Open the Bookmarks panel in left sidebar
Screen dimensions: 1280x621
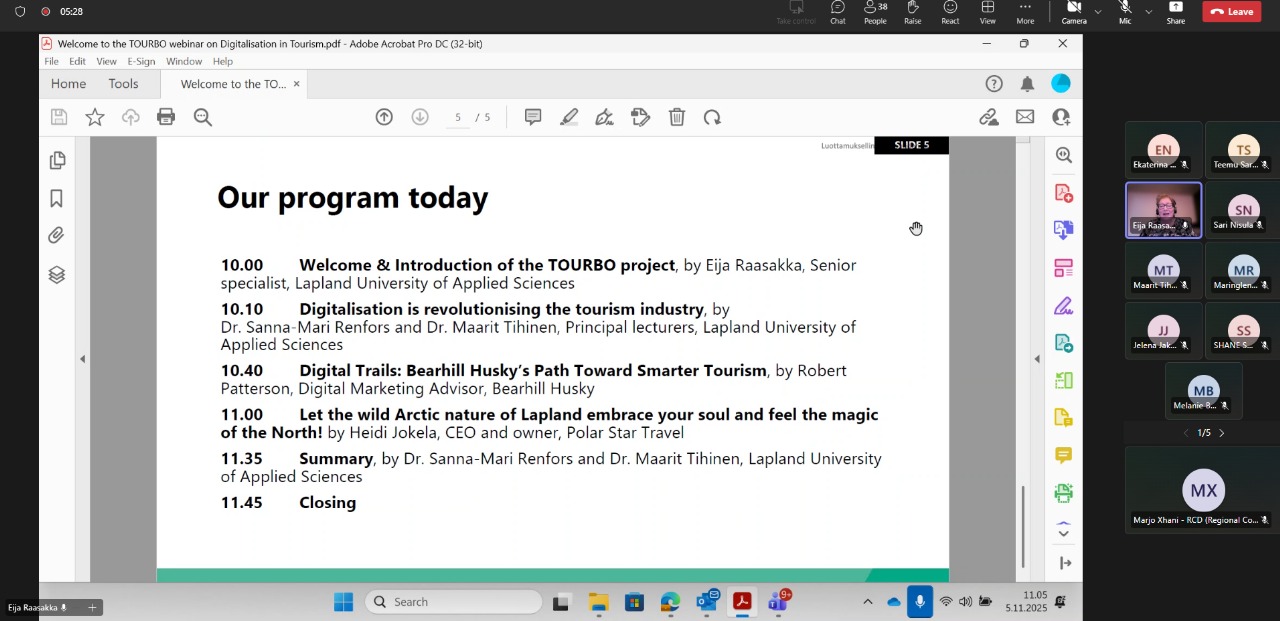click(57, 198)
